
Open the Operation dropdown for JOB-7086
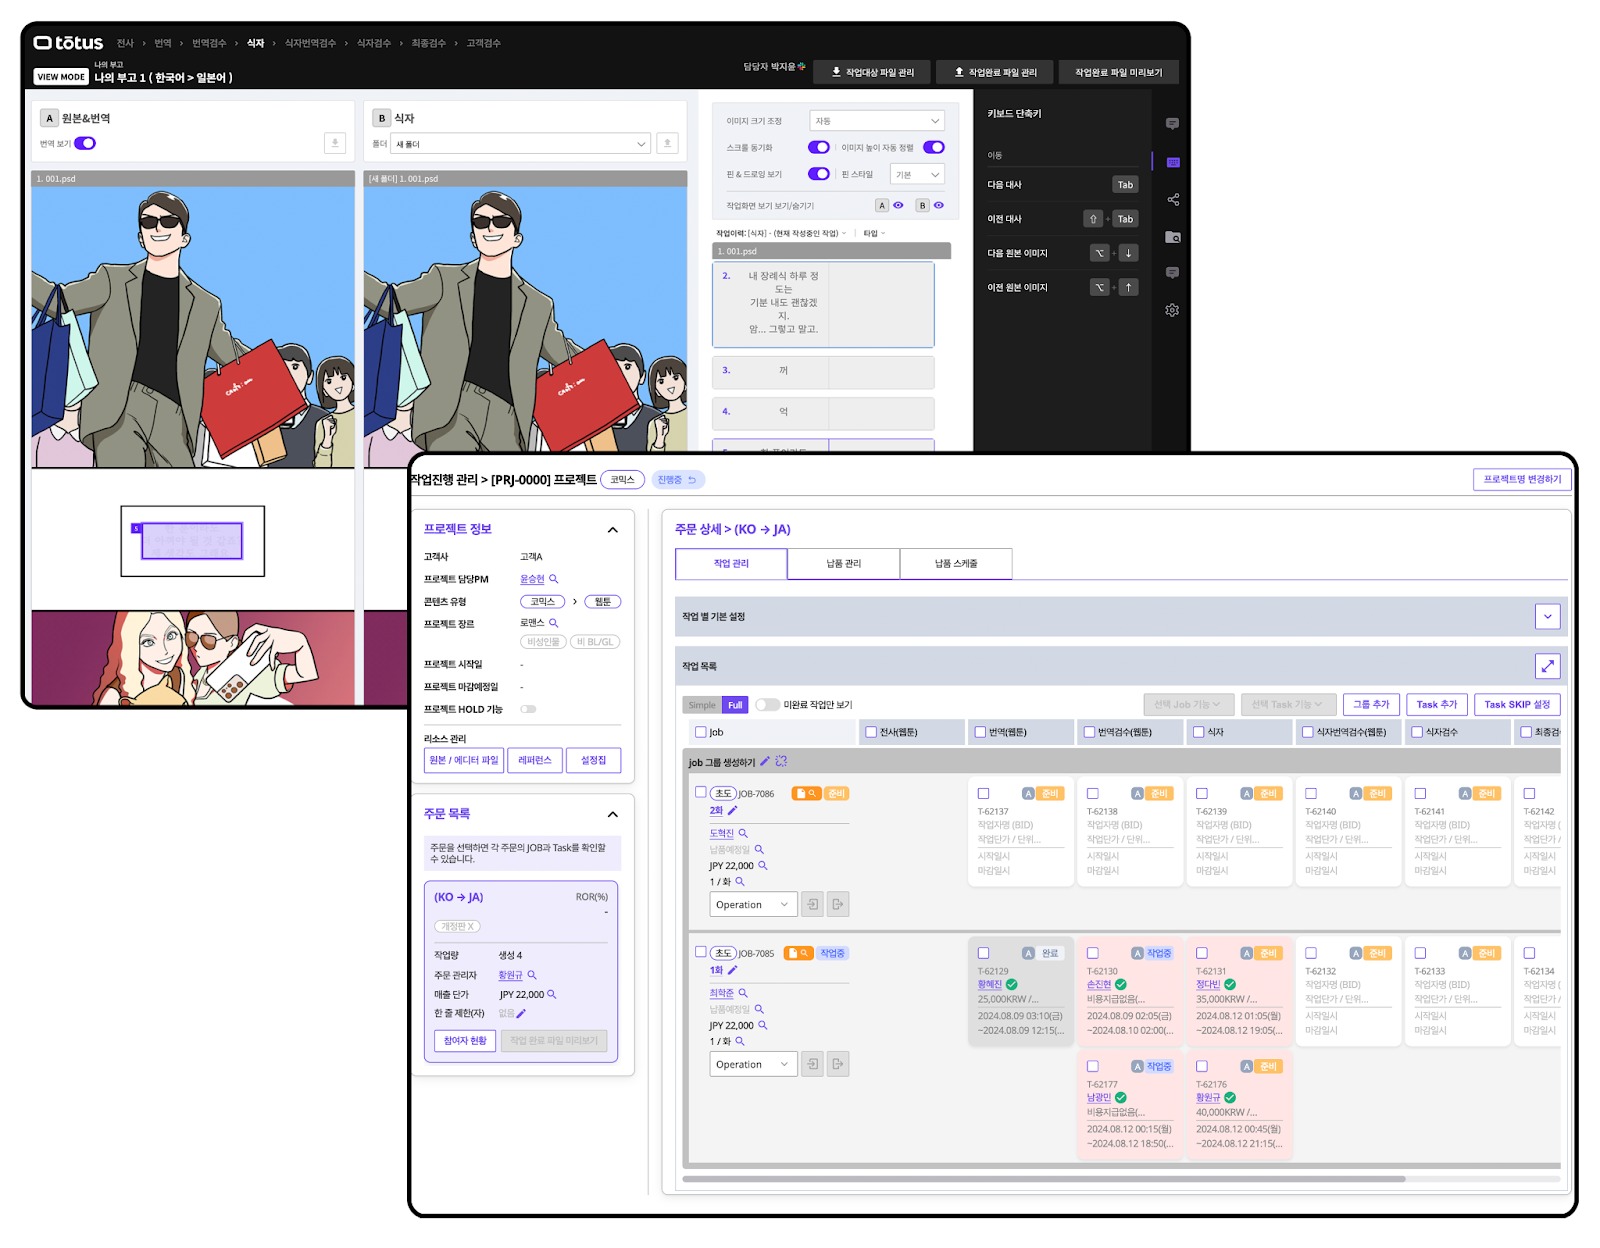click(x=753, y=904)
